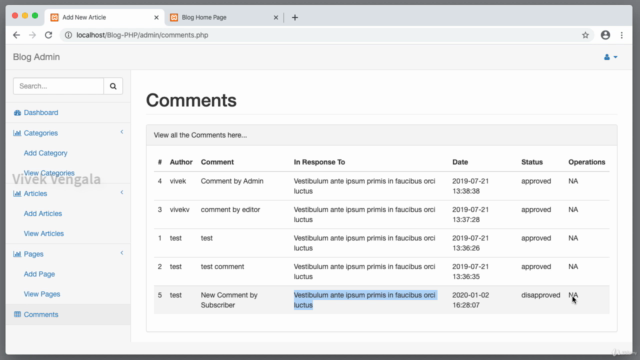Viewport: 640px width, 360px height.
Task: Click the Categories chart icon
Action: click(x=17, y=133)
